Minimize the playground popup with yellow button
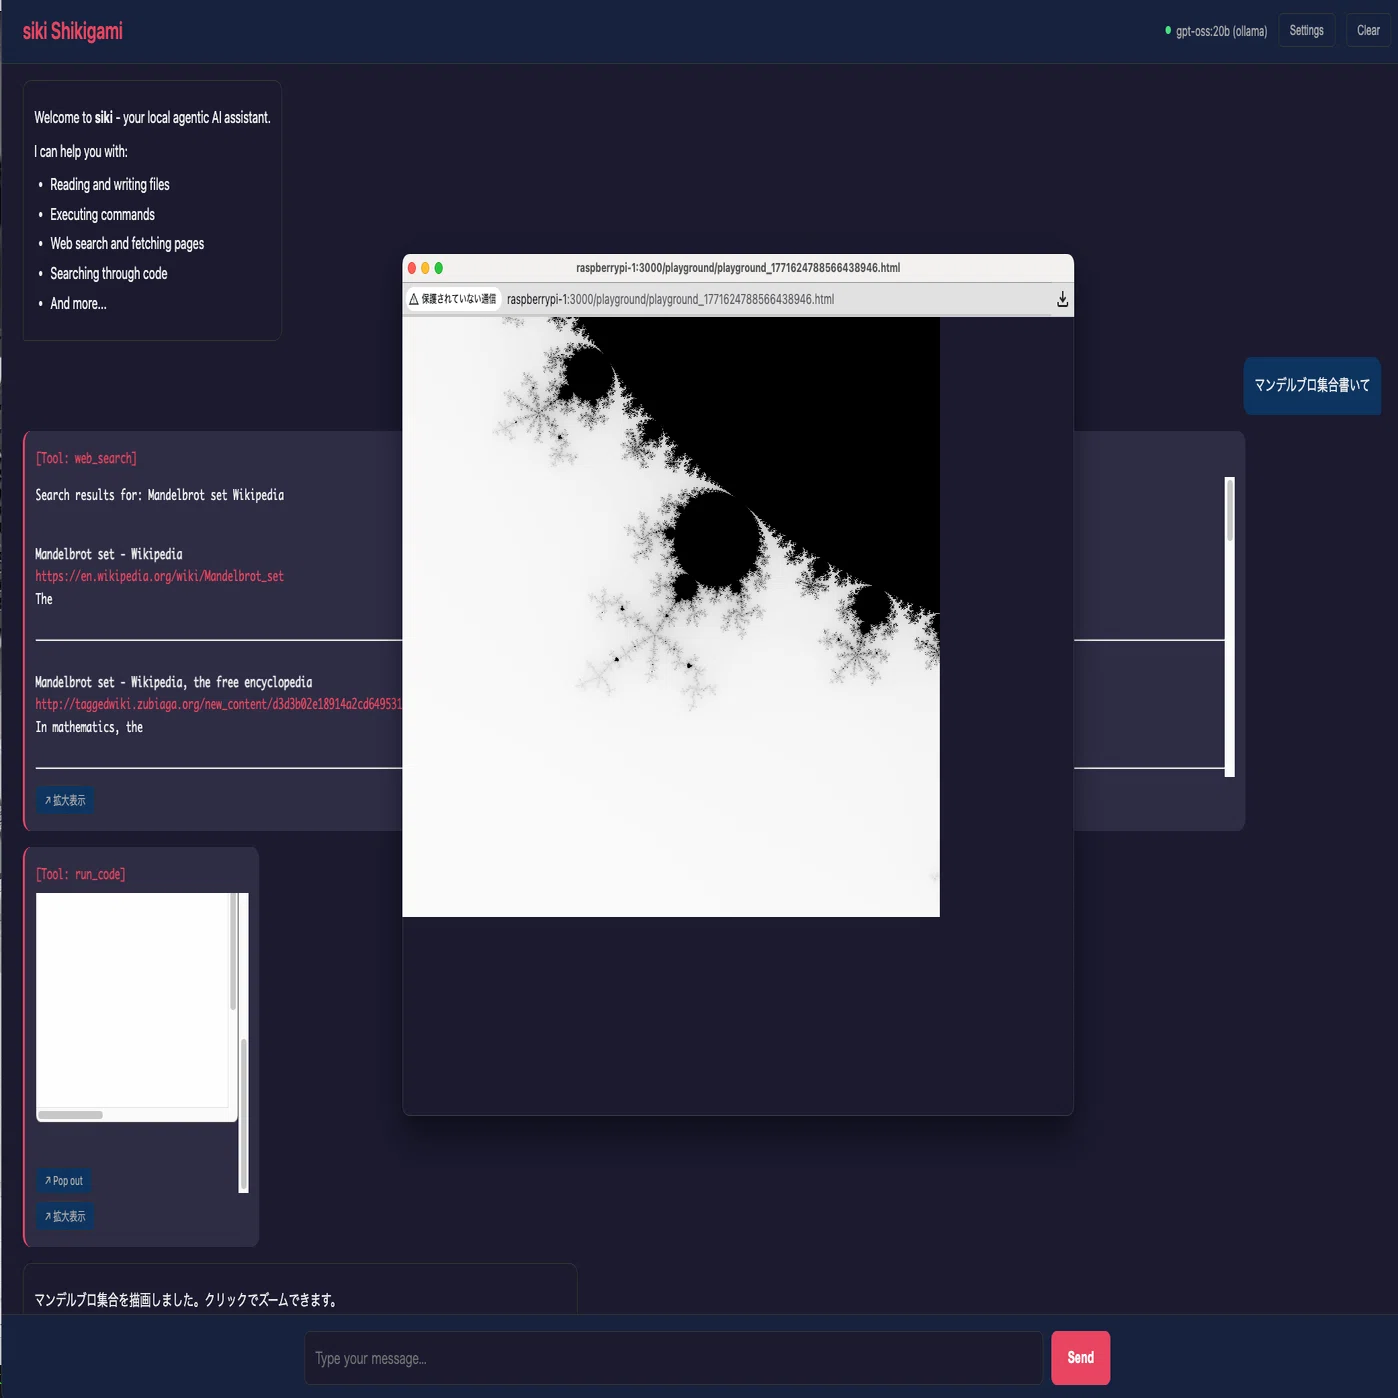The image size is (1398, 1398). [x=425, y=268]
